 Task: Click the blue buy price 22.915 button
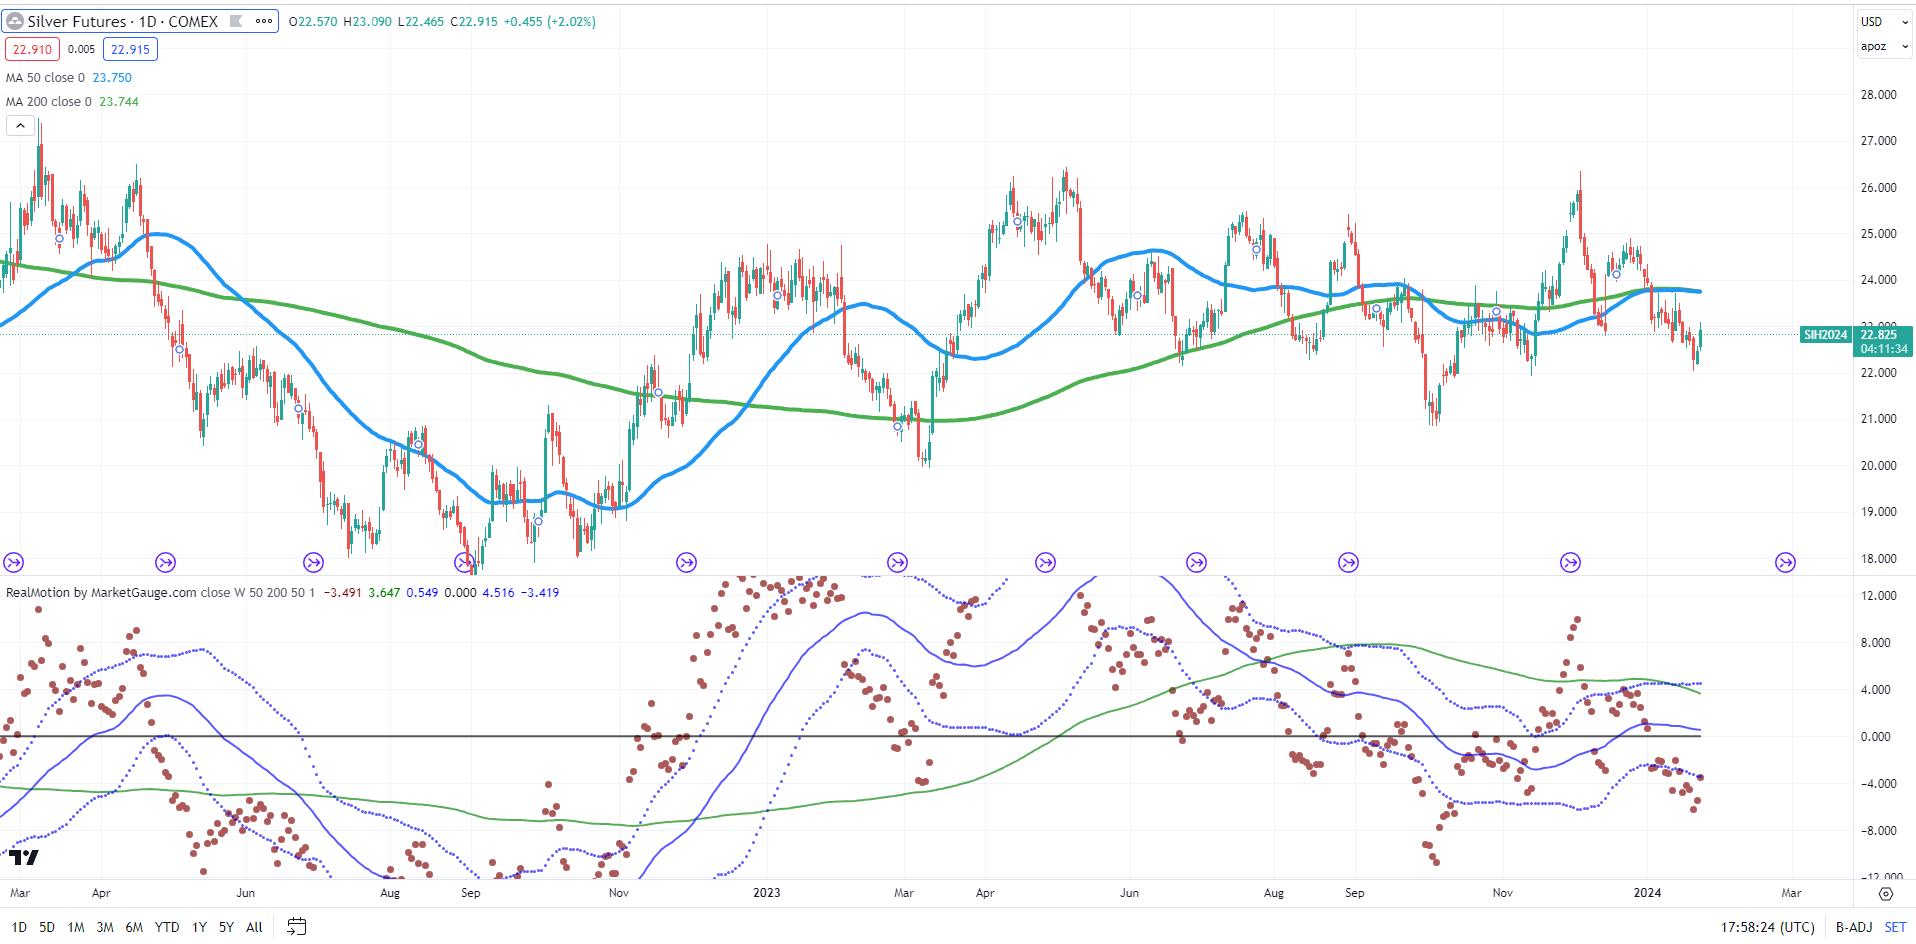[x=130, y=49]
